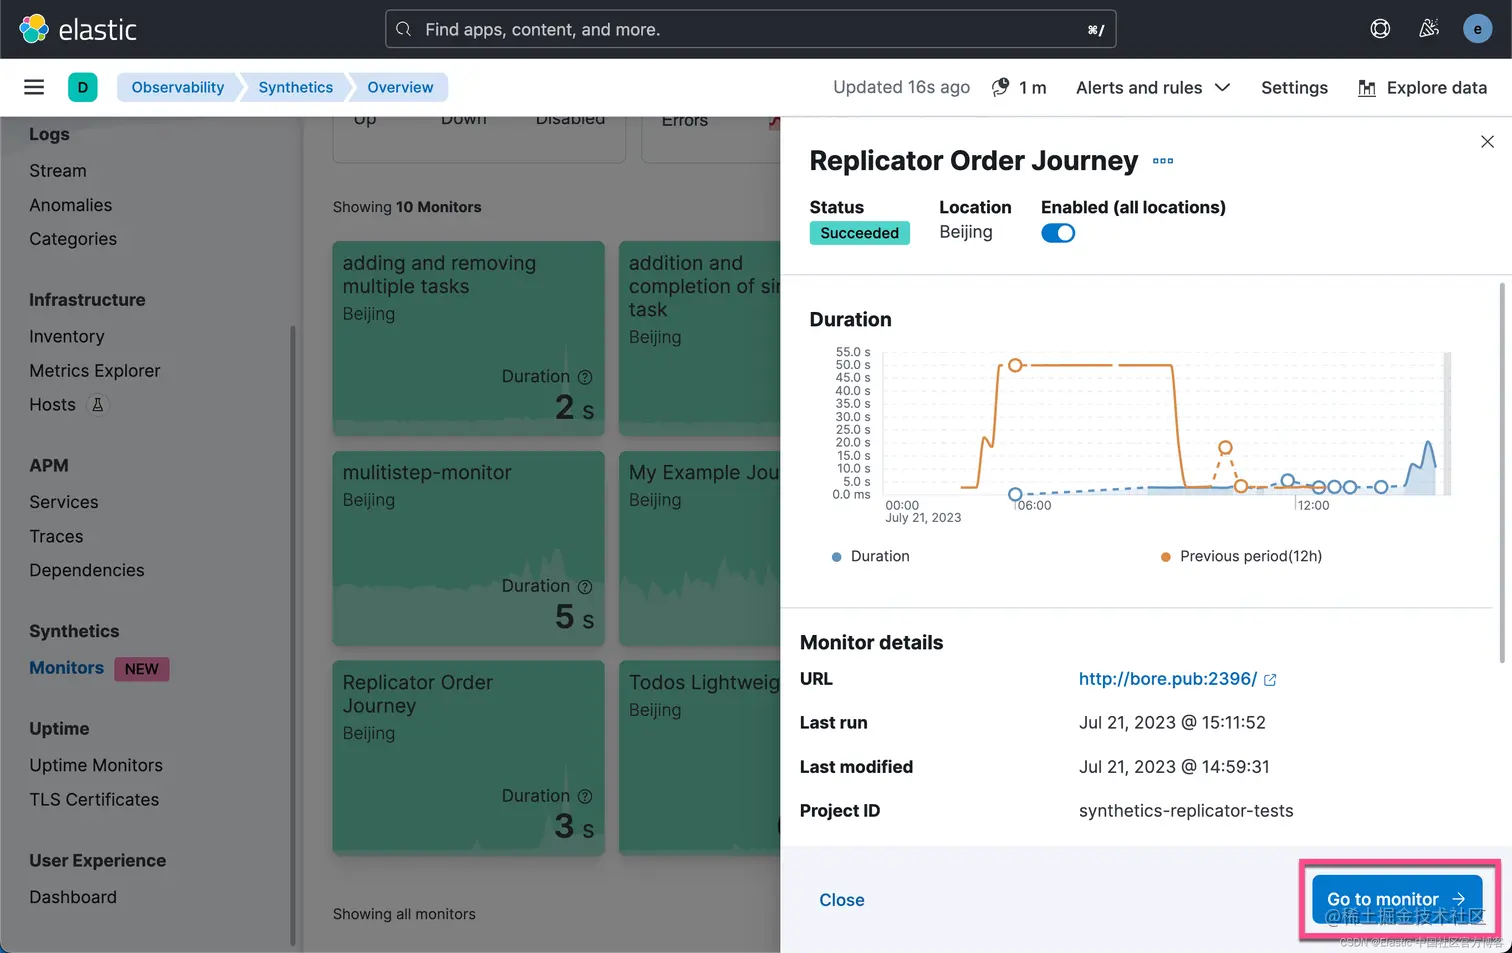Click the Elastic logo
This screenshot has width=1512, height=953.
(78, 29)
